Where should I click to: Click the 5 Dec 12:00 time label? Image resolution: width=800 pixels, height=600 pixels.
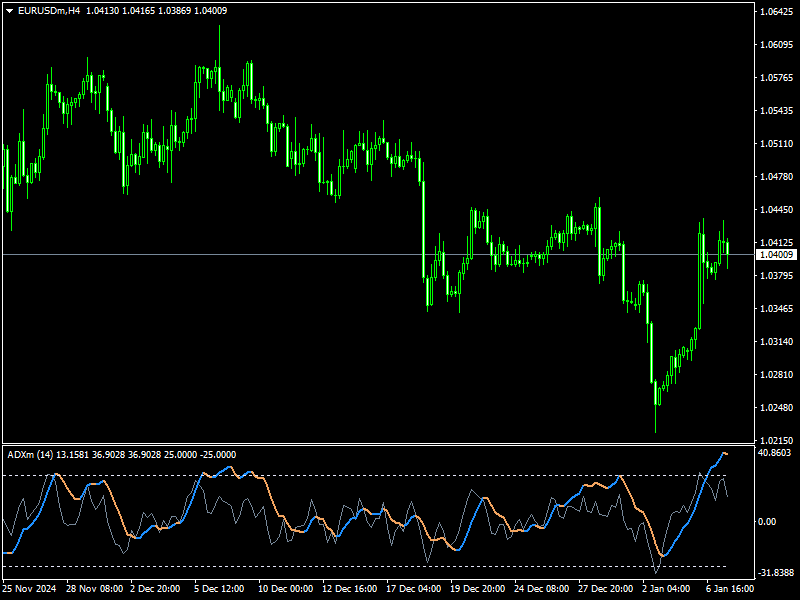(x=219, y=589)
